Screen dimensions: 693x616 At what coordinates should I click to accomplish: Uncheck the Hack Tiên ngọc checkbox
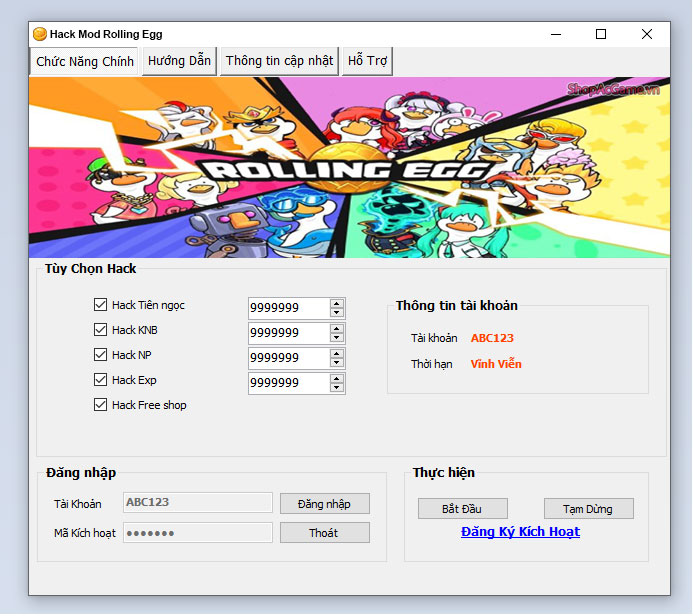click(x=100, y=304)
